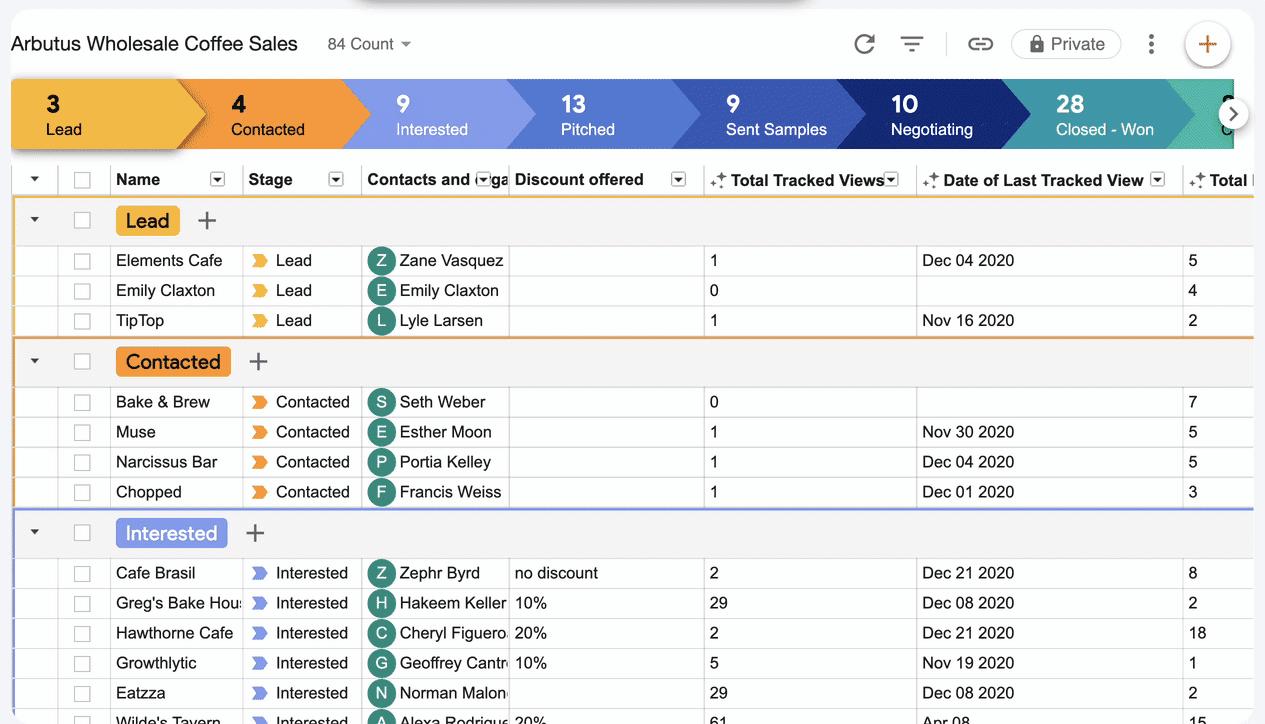Add a new item to Interested group
The image size is (1265, 724).
click(255, 533)
